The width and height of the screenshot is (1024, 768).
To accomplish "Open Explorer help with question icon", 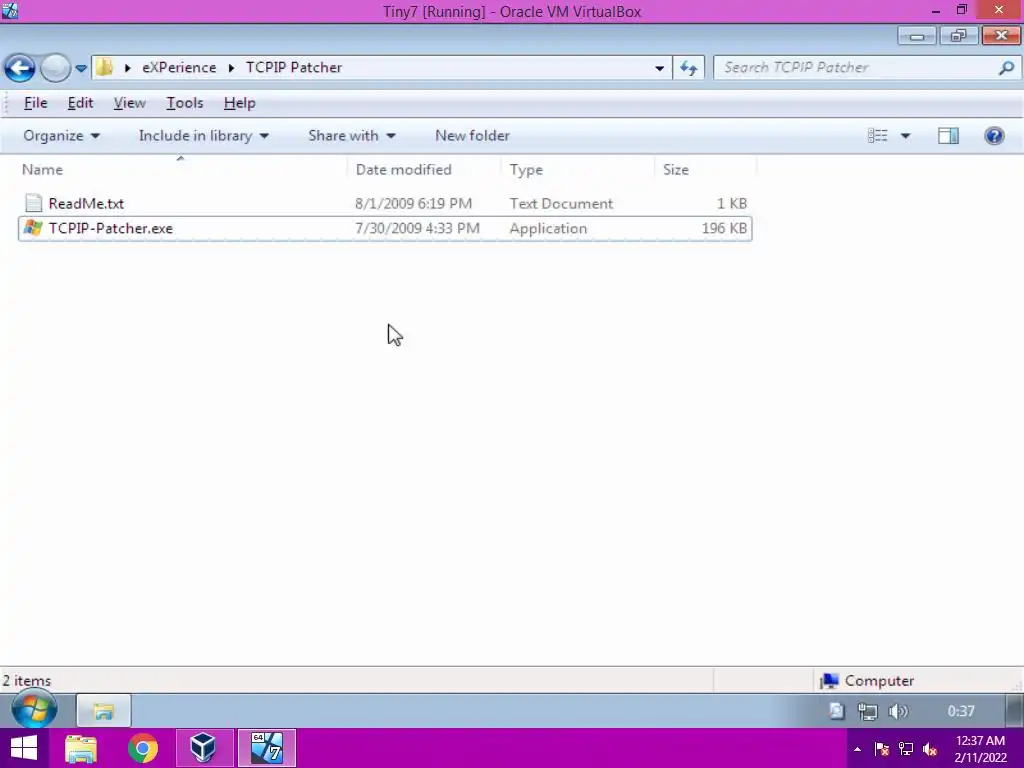I will (994, 136).
